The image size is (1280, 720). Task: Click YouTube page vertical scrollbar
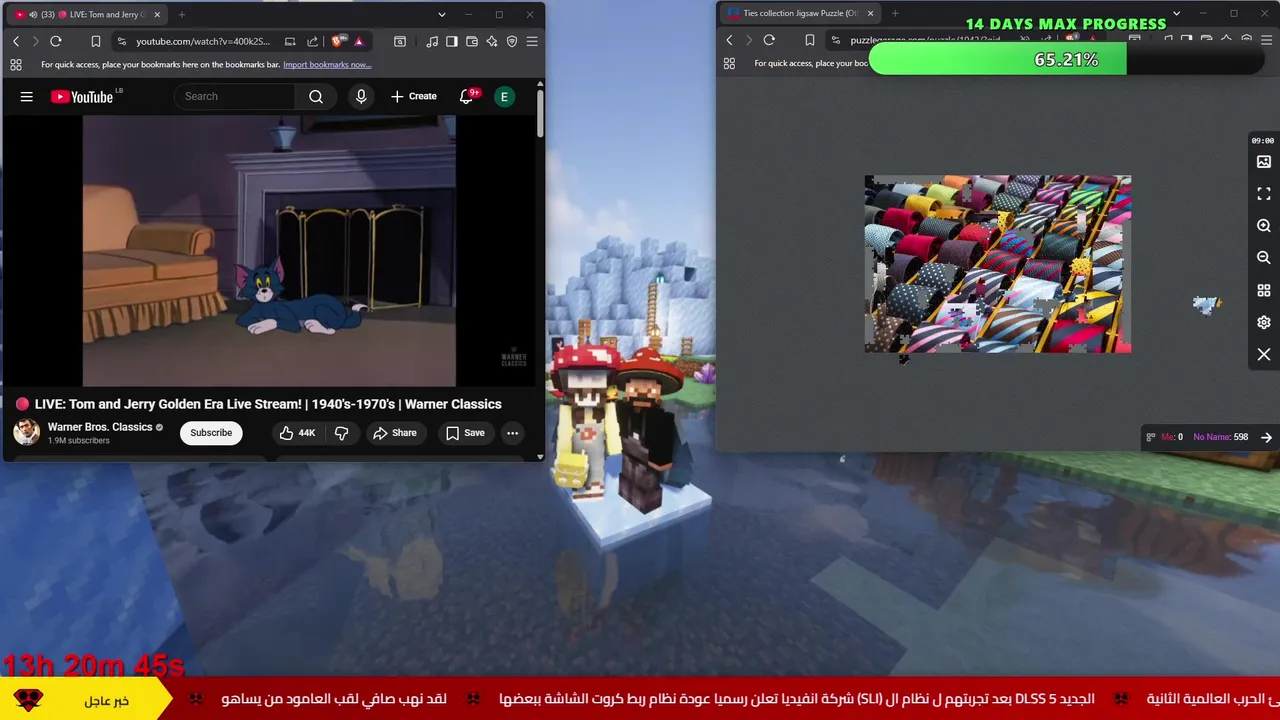click(x=540, y=115)
